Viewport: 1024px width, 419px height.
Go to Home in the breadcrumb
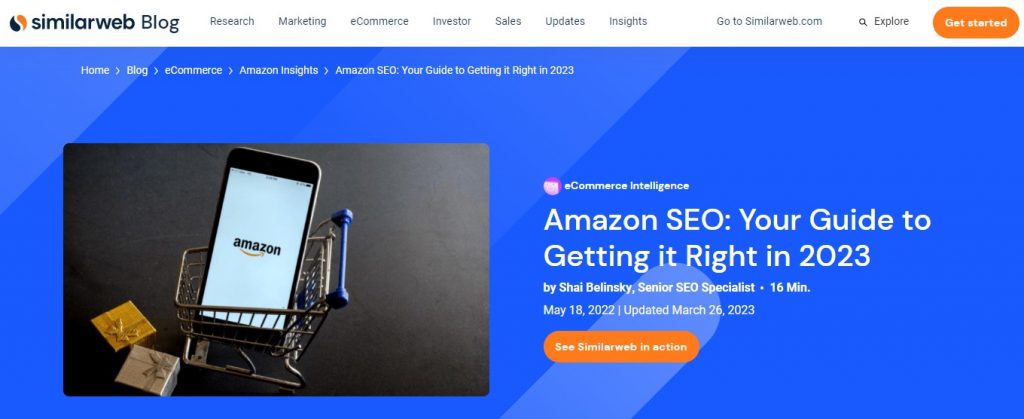point(95,70)
